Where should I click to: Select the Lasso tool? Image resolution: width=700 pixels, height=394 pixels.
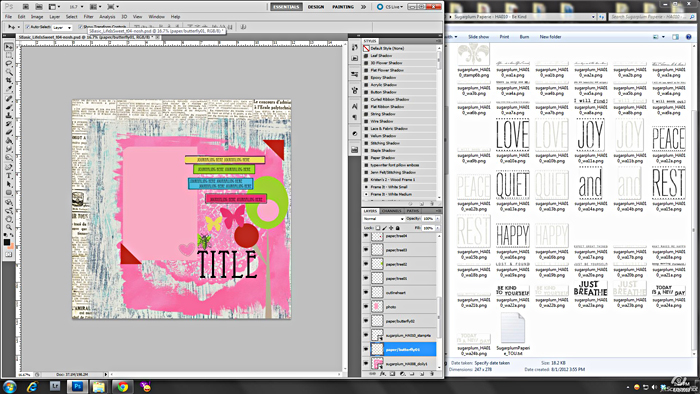point(8,64)
